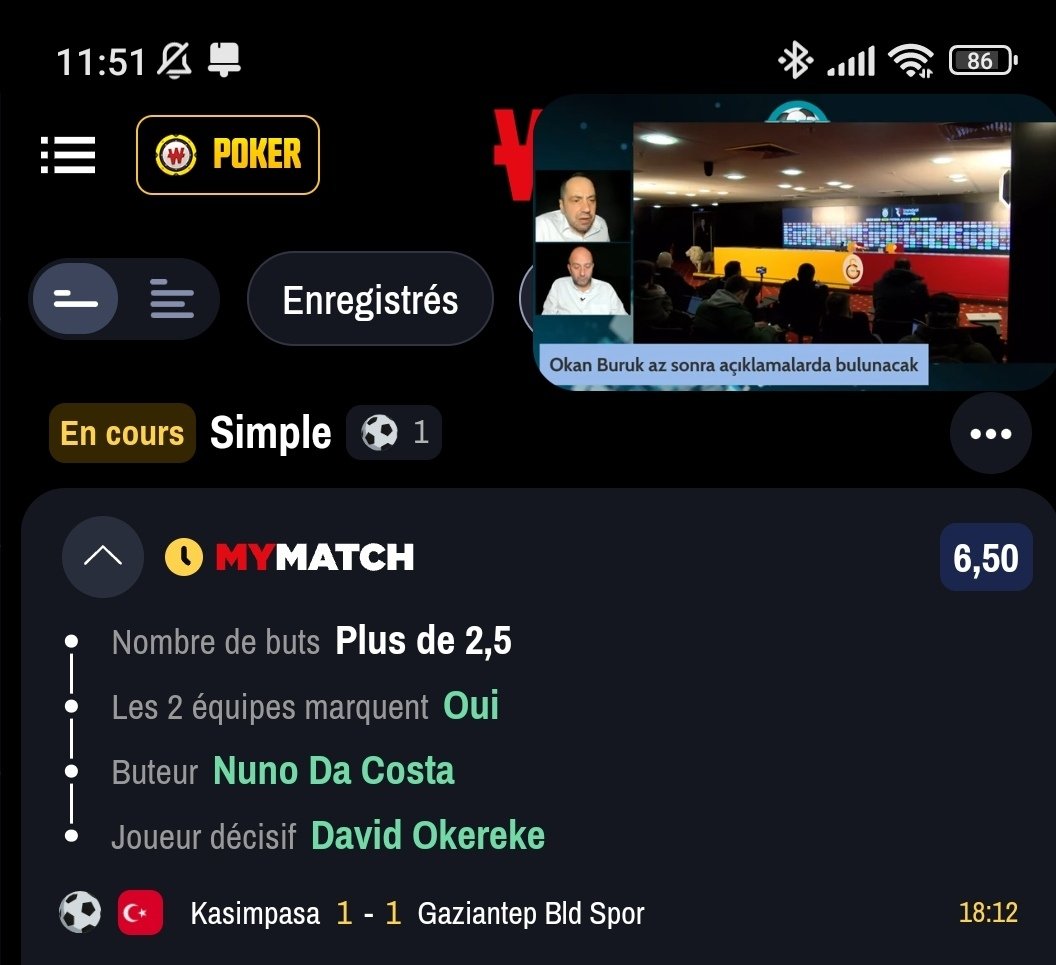Open the Enregistrés tab
Image resolution: width=1056 pixels, height=965 pixels.
[370, 298]
